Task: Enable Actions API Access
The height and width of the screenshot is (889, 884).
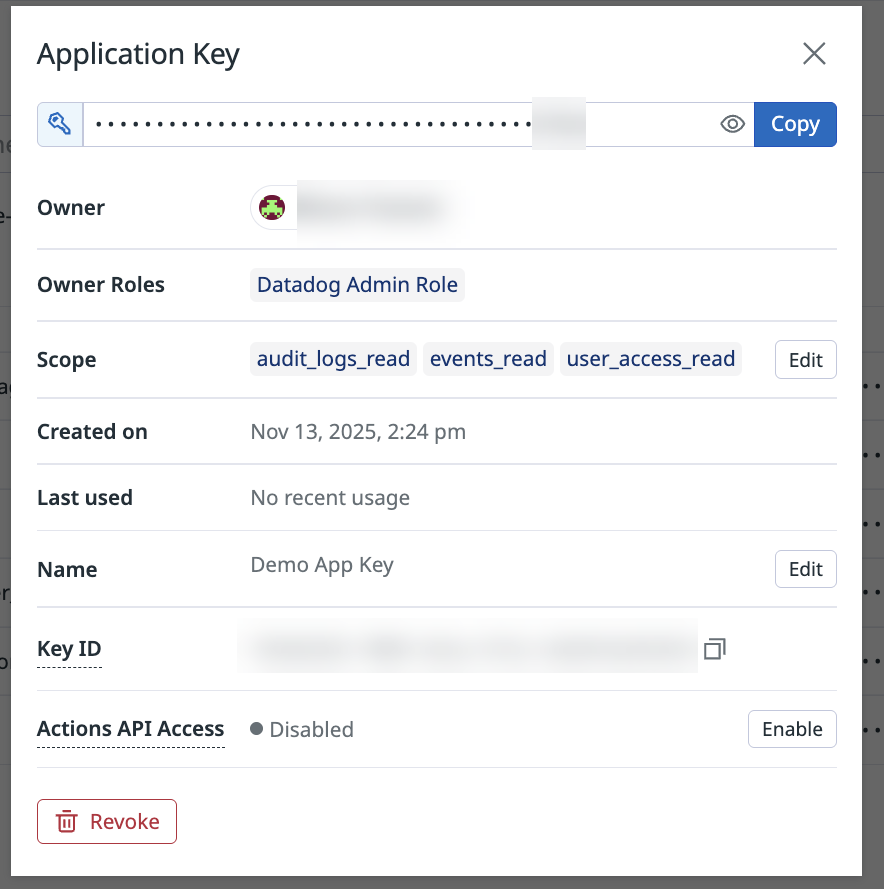Action: click(x=791, y=729)
